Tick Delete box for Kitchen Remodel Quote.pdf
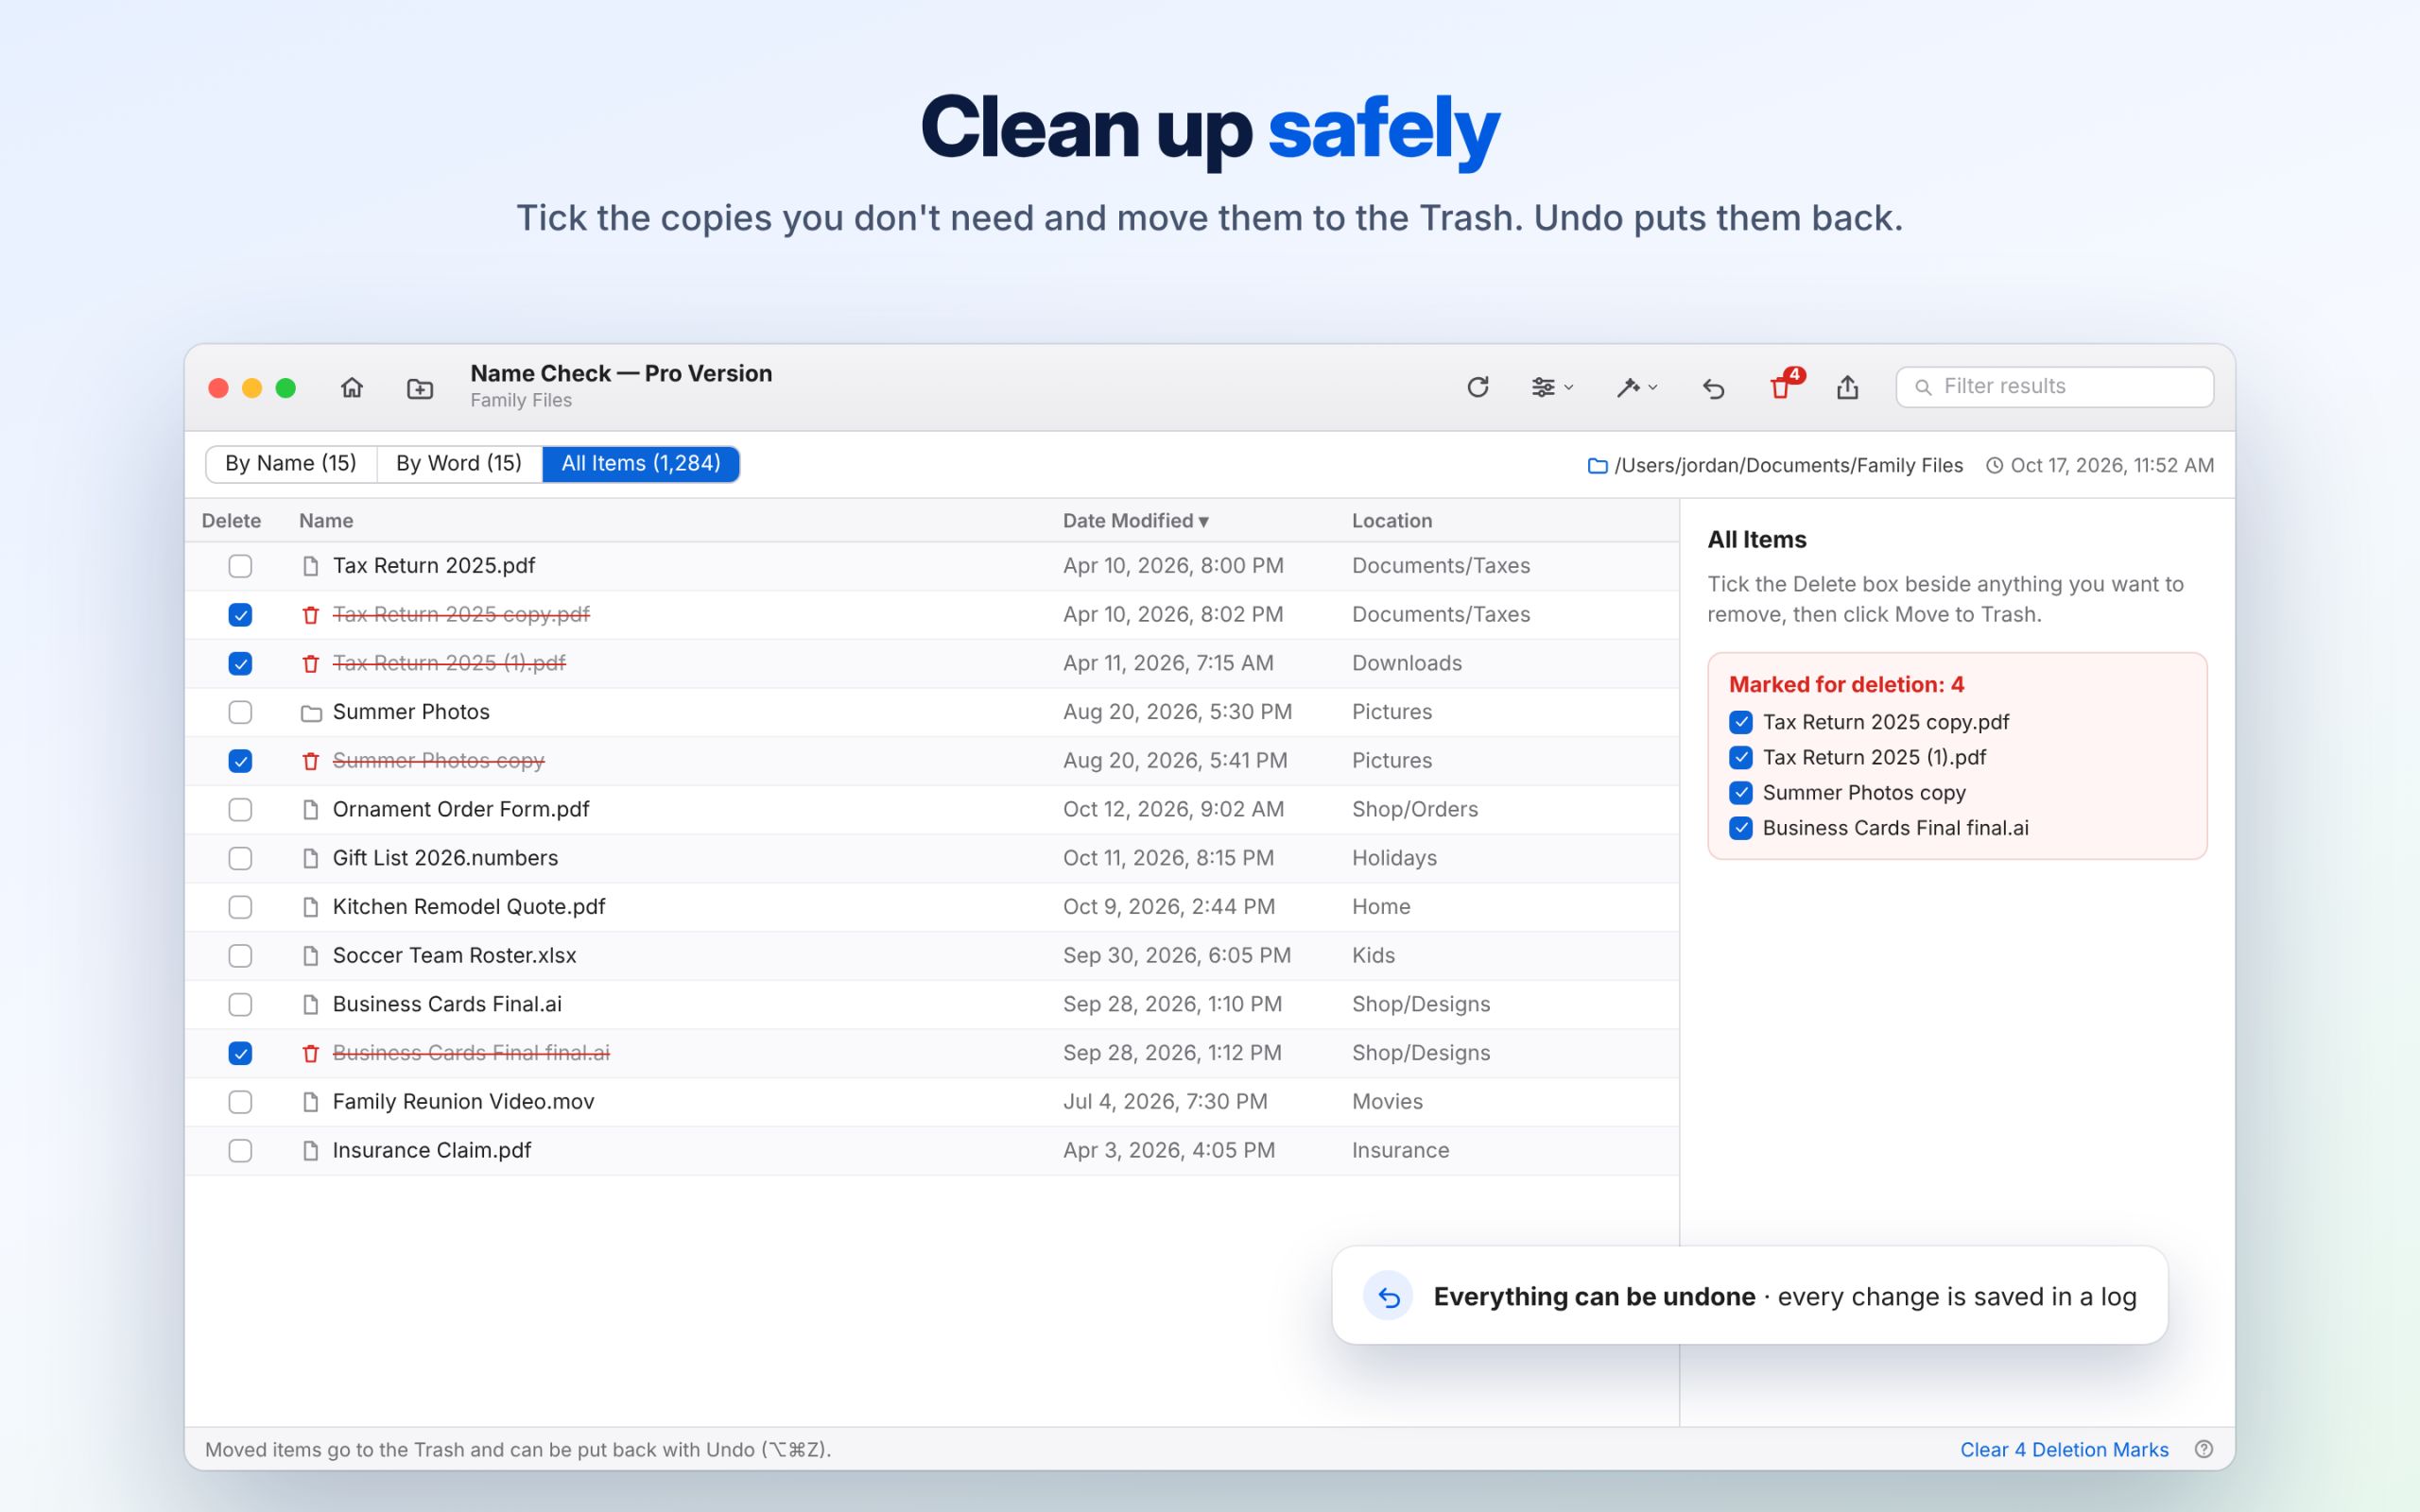Image resolution: width=2420 pixels, height=1512 pixels. (240, 907)
